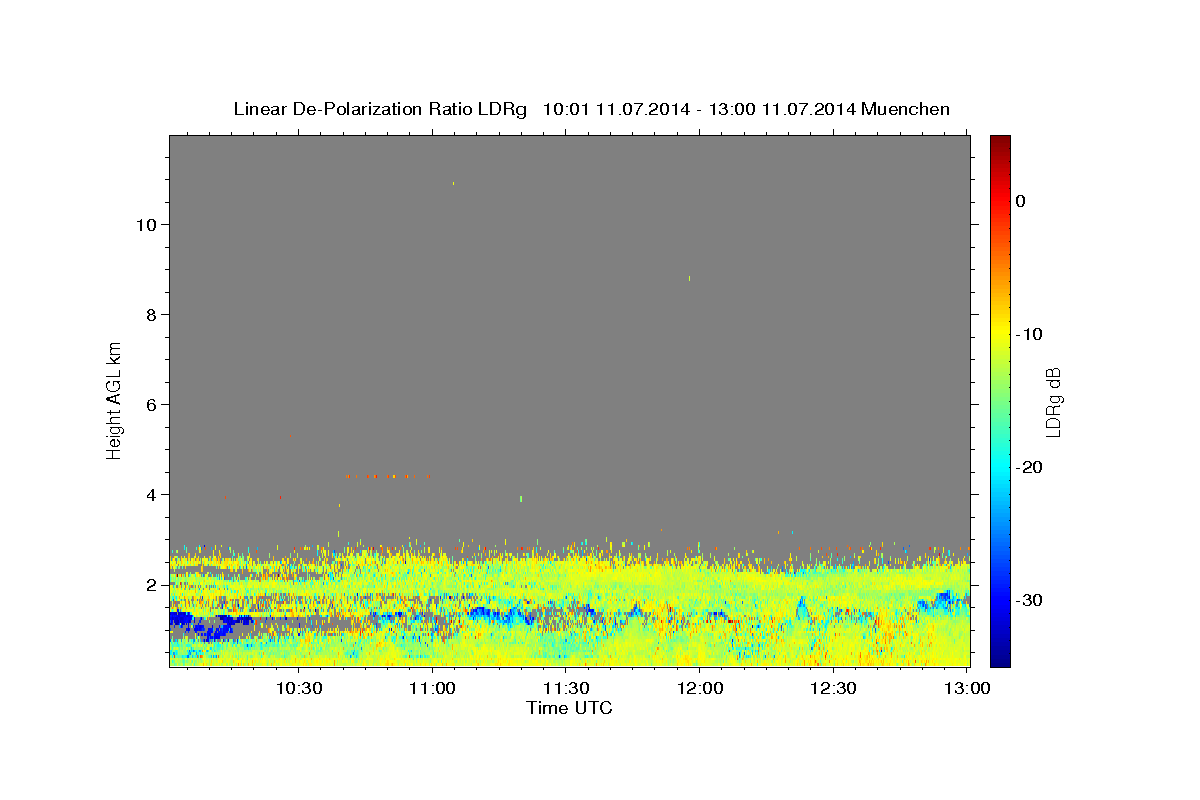Image resolution: width=1200 pixels, height=800 pixels.
Task: Click the '12:30' time tick label
Action: 832,688
